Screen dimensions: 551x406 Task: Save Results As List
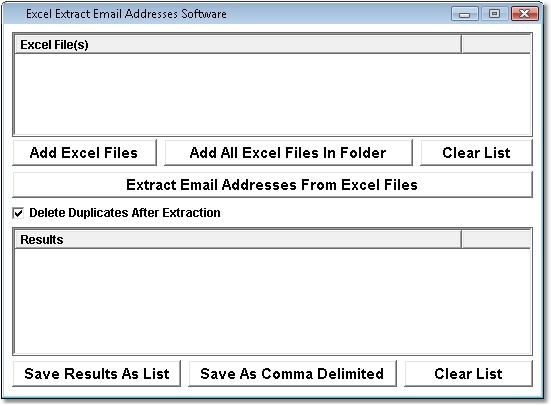click(x=97, y=374)
